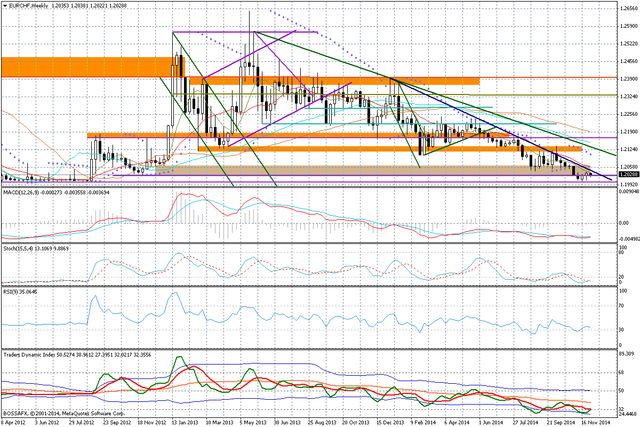
Task: Click the 23 Sep 2012 date label
Action: pos(116,423)
